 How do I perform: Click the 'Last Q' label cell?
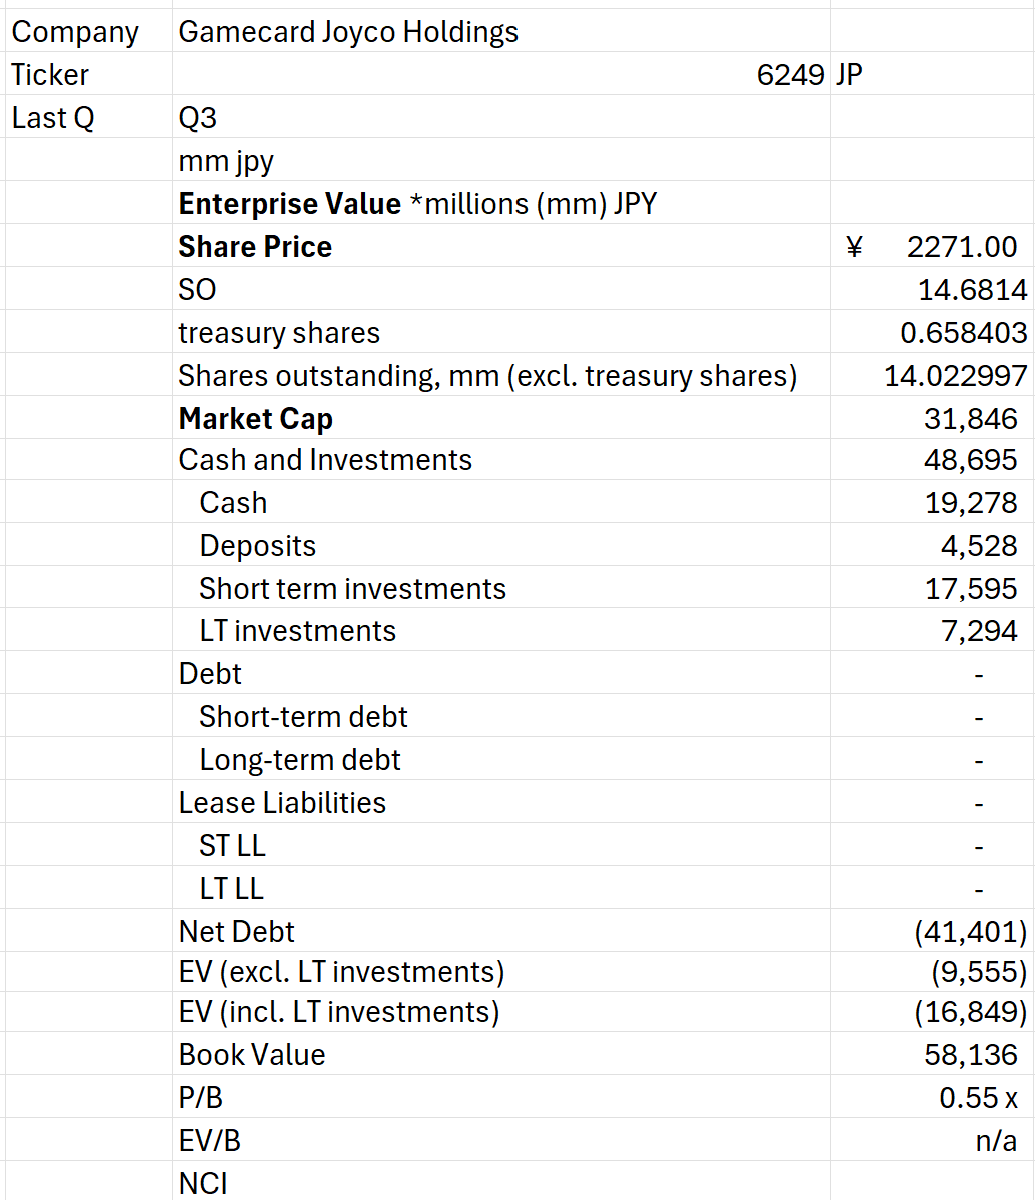click(x=52, y=118)
